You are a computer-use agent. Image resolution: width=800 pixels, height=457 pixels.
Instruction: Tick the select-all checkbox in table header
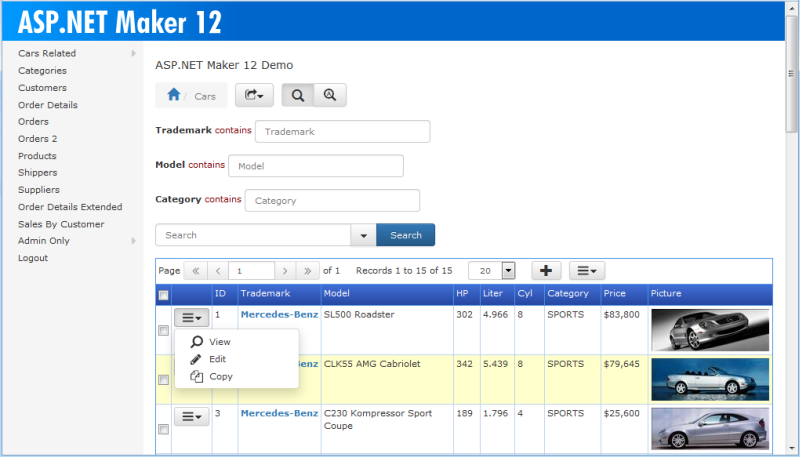click(x=163, y=295)
